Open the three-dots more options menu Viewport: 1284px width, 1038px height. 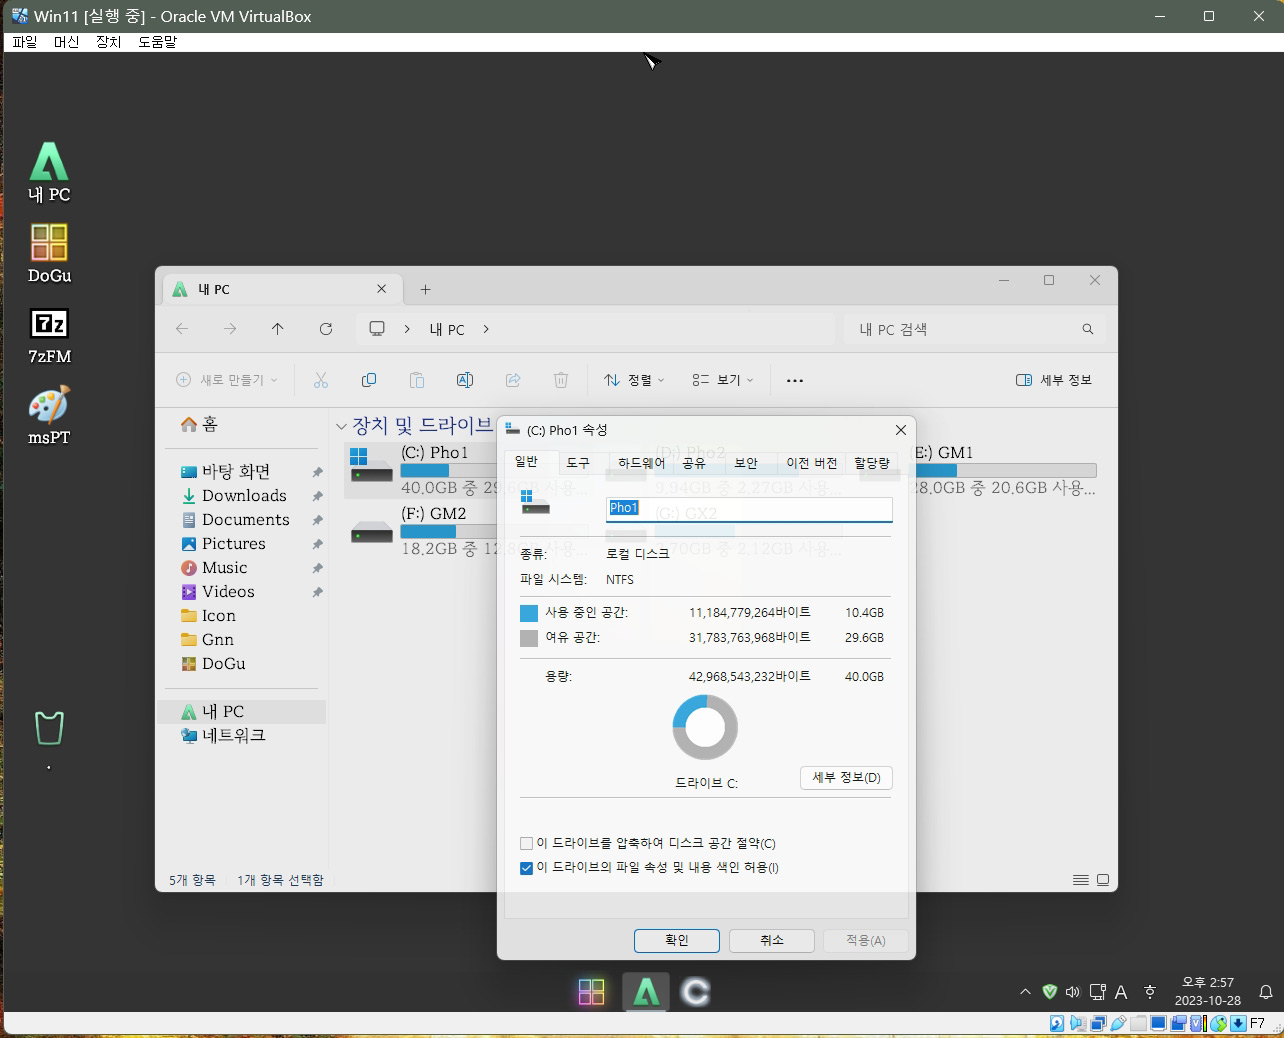pyautogui.click(x=795, y=380)
